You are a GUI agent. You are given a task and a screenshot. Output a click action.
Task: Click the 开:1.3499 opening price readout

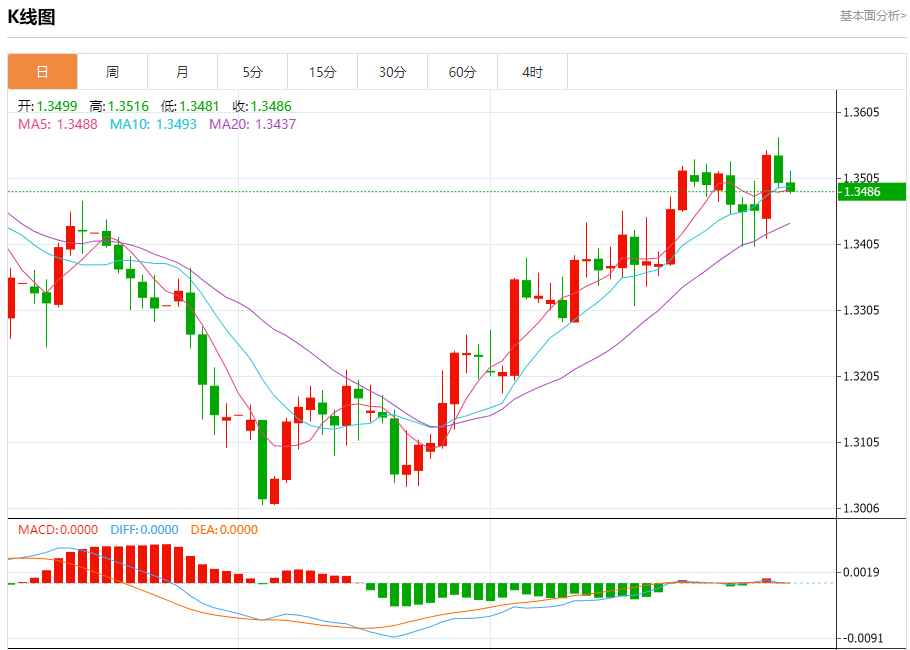tap(48, 106)
